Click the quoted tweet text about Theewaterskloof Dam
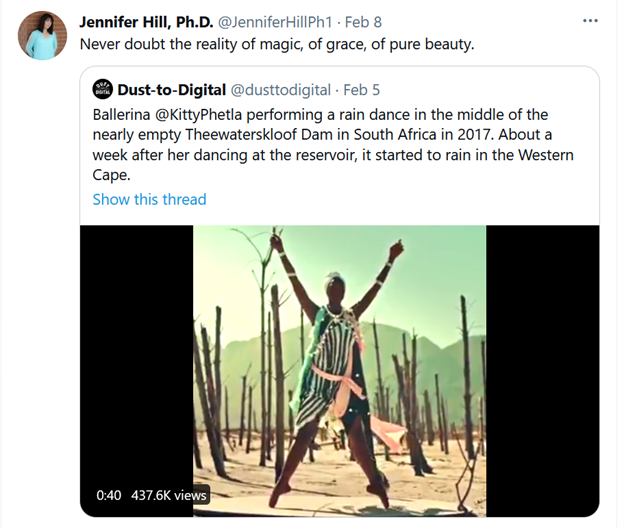The image size is (624, 528). 333,145
